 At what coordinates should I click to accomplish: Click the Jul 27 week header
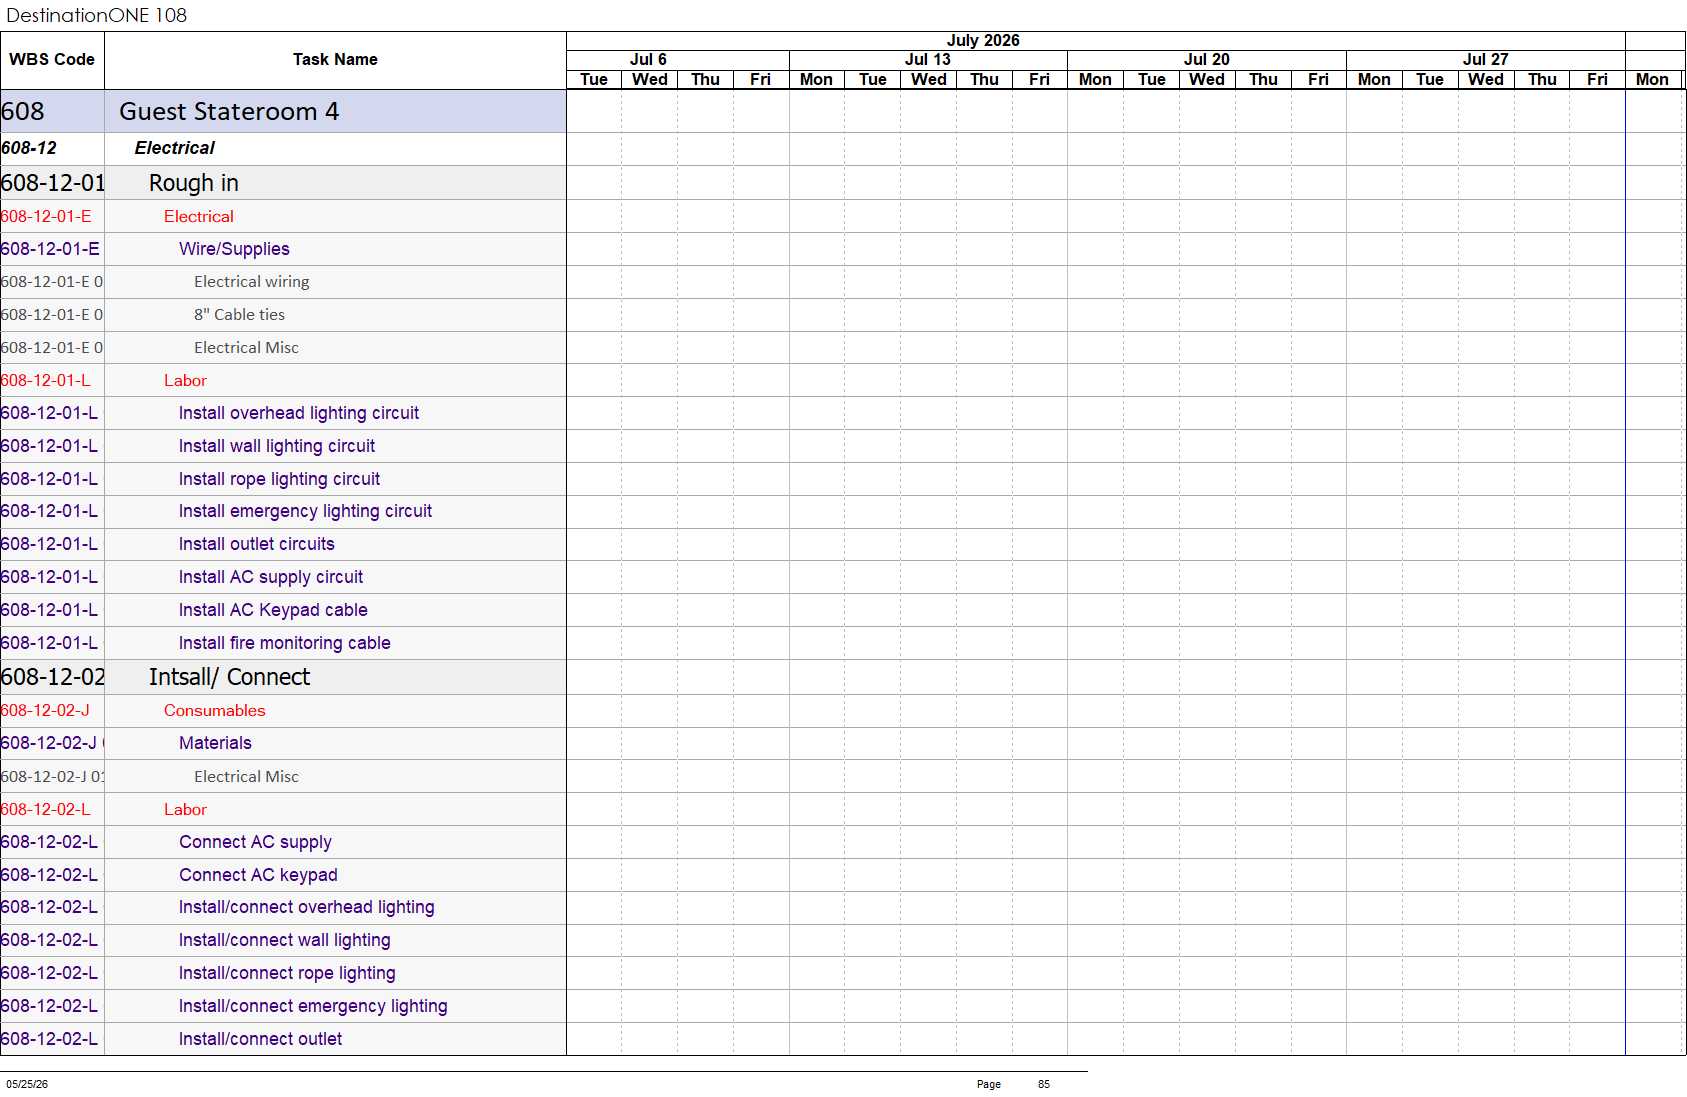click(x=1486, y=60)
